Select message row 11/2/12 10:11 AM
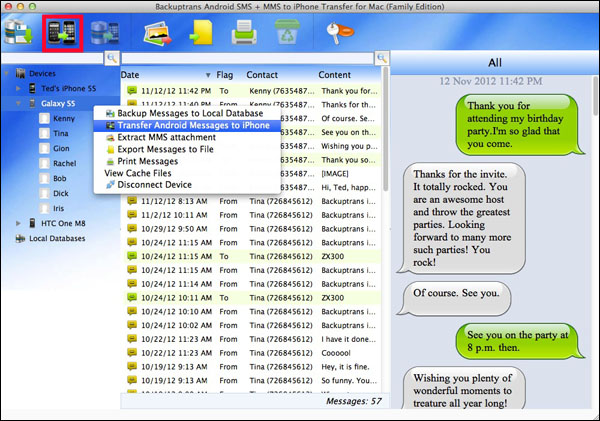The height and width of the screenshot is (421, 600). (253, 215)
